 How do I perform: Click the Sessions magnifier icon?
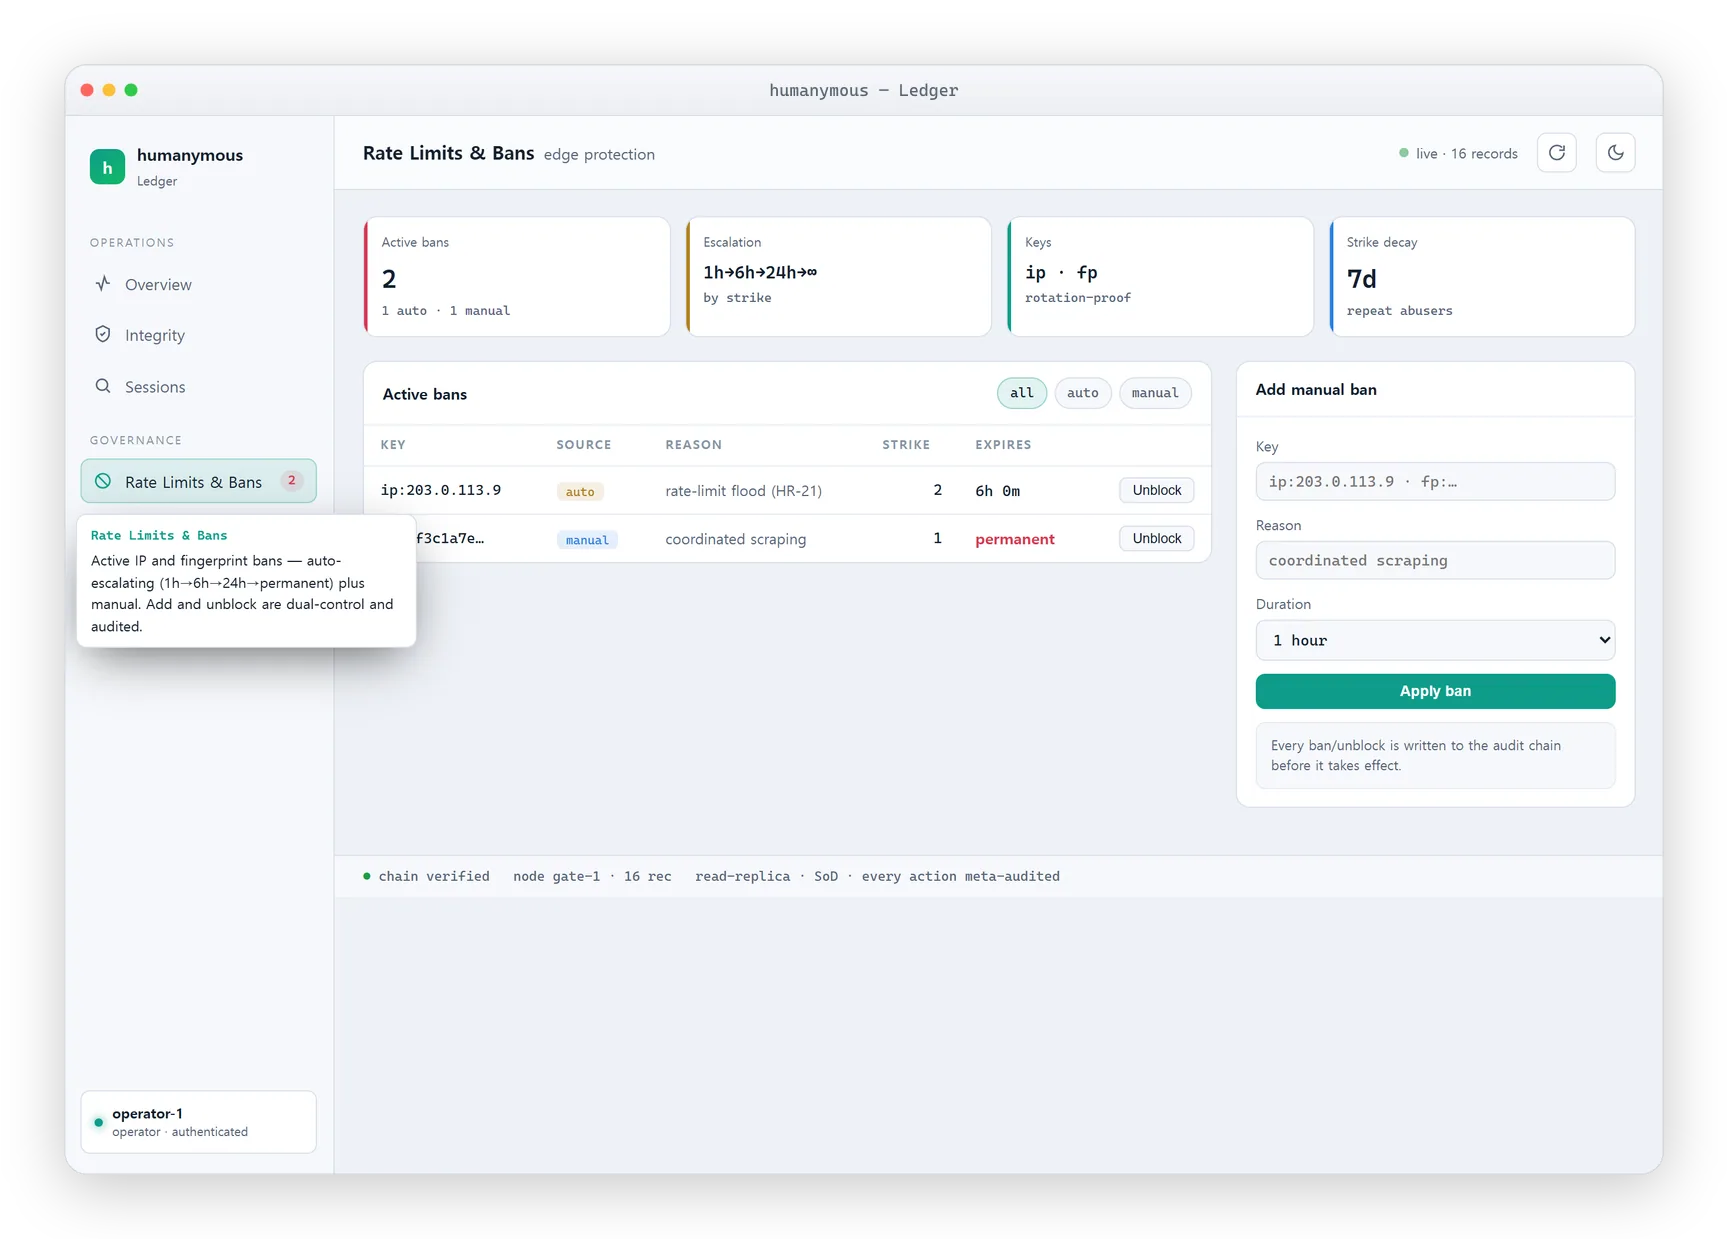tap(103, 386)
